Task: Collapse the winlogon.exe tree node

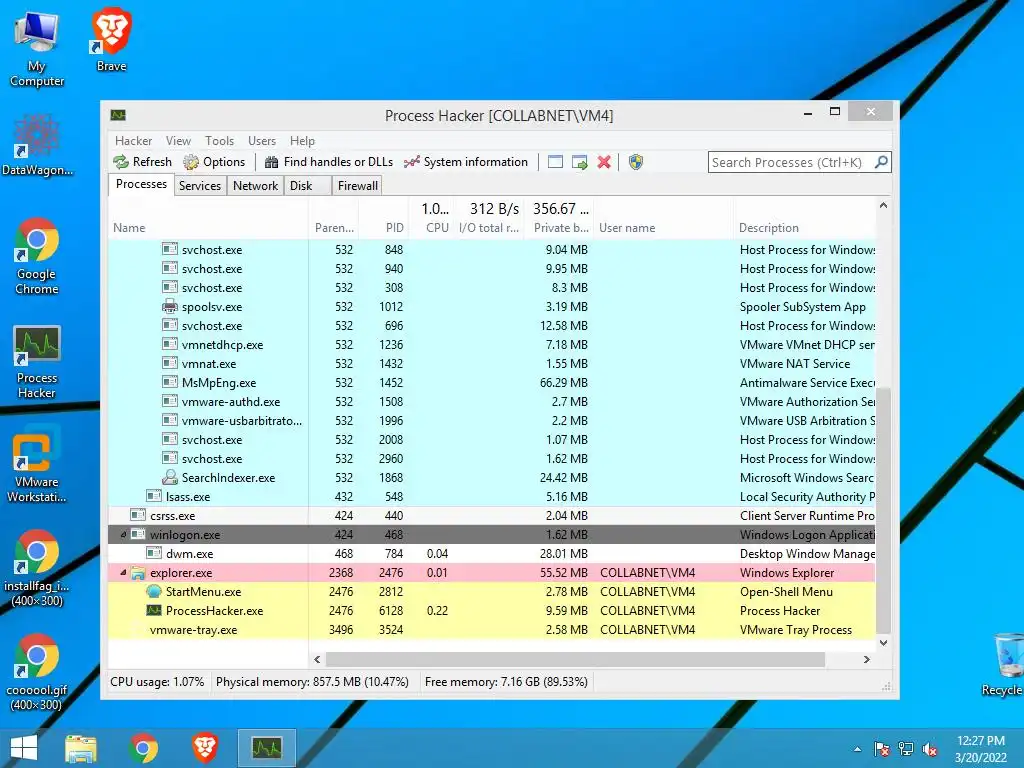Action: 123,534
